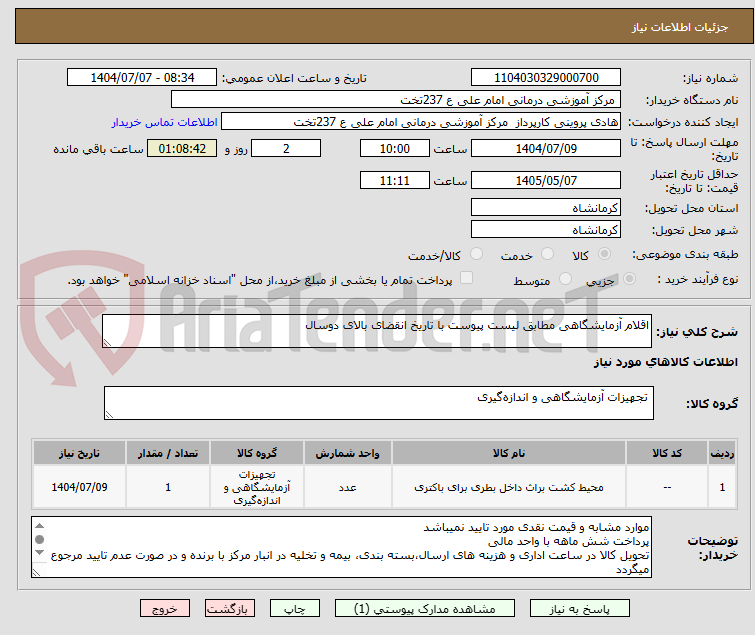
Task: Select the خدمت radio button
Action: pos(547,254)
